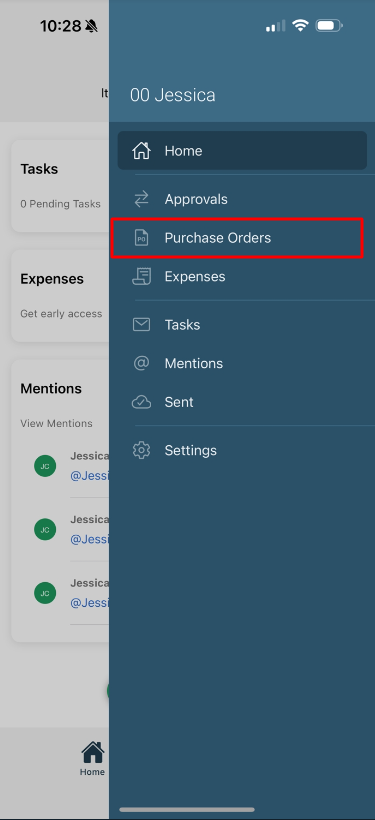Select Expenses in the side drawer
This screenshot has width=375, height=820.
(195, 277)
